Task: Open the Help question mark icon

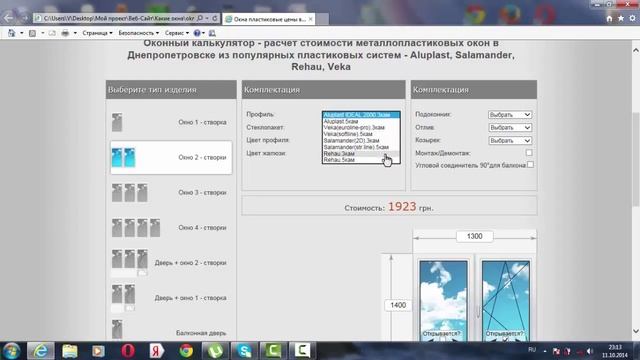Action: coord(197,33)
